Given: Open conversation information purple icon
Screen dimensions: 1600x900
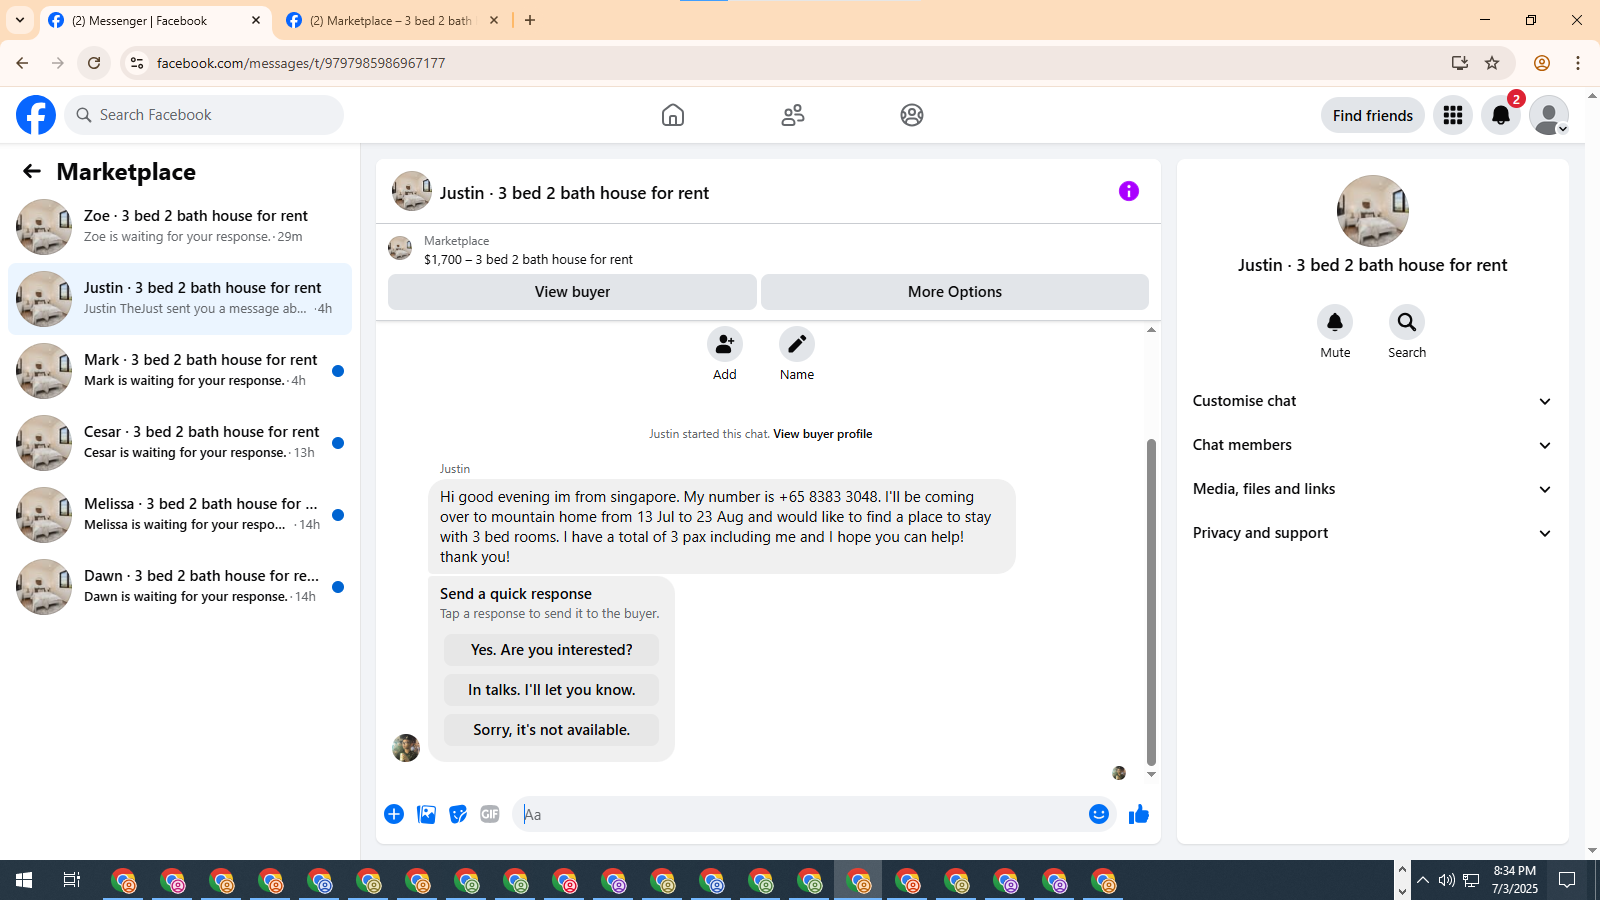Looking at the screenshot, I should pyautogui.click(x=1129, y=191).
